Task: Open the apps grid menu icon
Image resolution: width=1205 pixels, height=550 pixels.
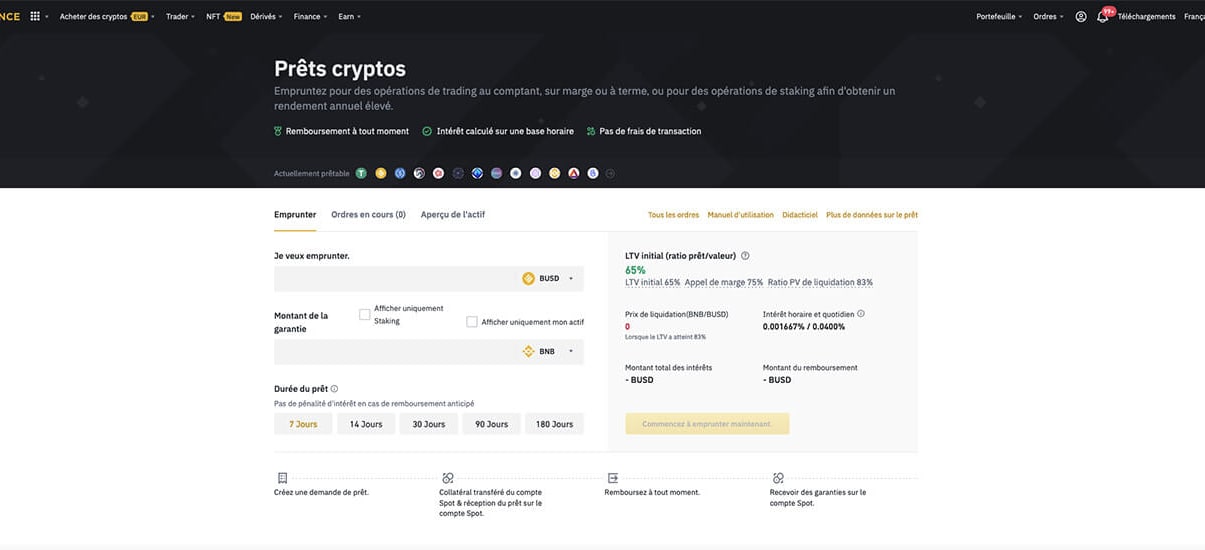Action: (35, 16)
